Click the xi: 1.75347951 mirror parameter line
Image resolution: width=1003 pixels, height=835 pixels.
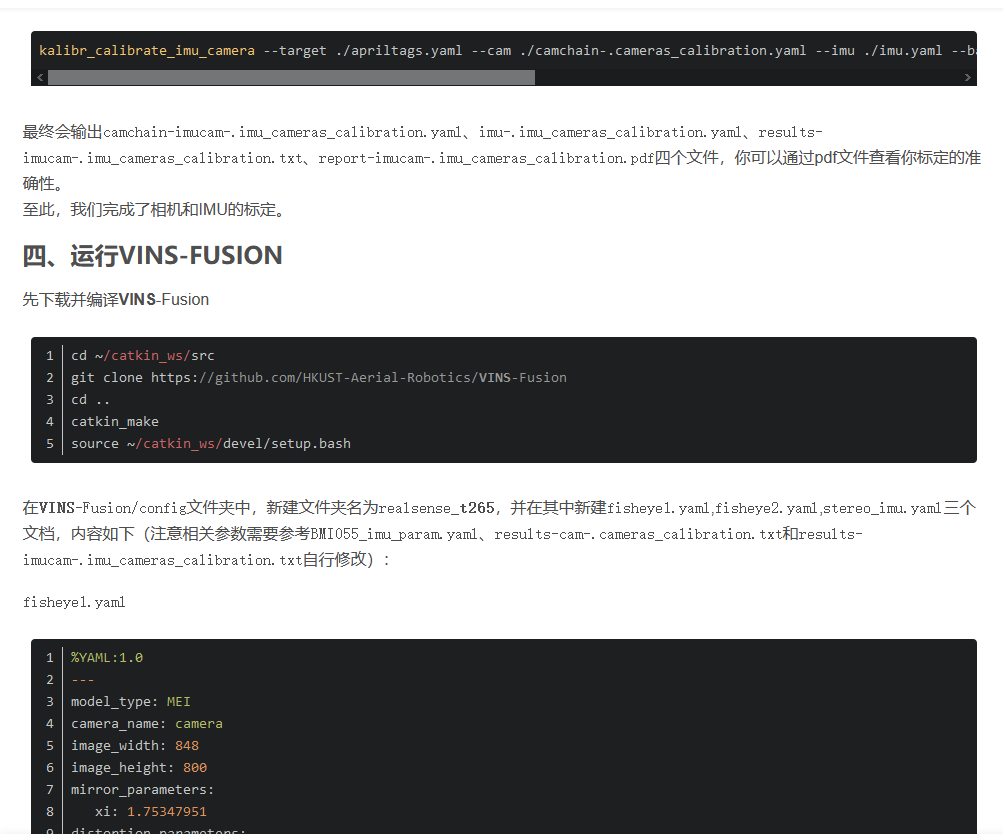pos(148,811)
